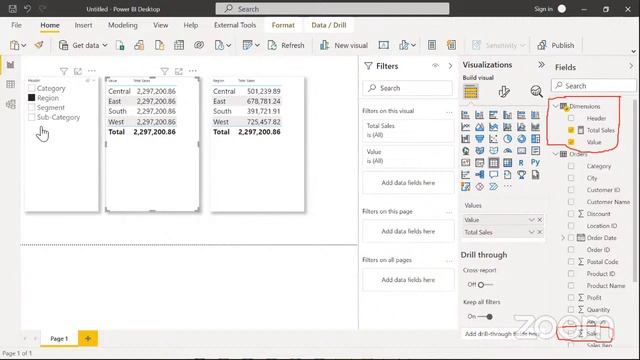640x360 pixels.
Task: Click New visual button
Action: 344,45
